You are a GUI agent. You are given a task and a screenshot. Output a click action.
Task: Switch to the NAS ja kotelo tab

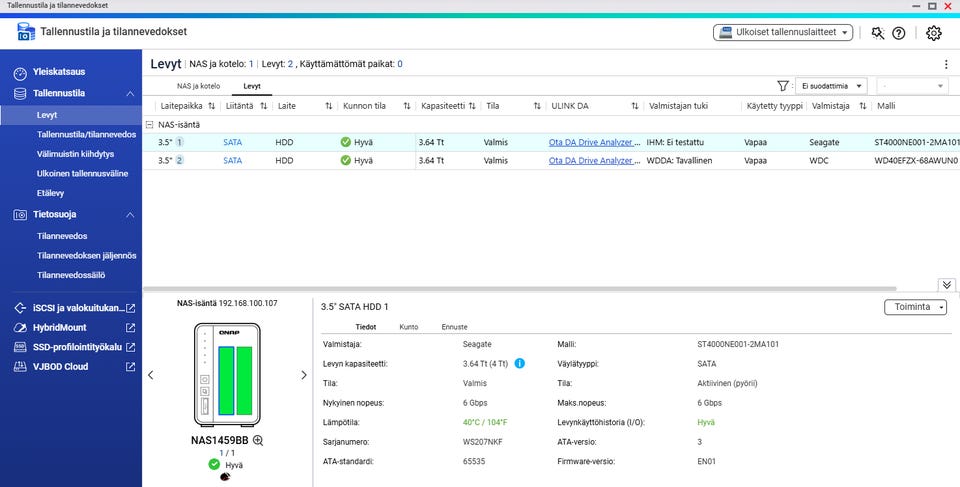(x=198, y=86)
